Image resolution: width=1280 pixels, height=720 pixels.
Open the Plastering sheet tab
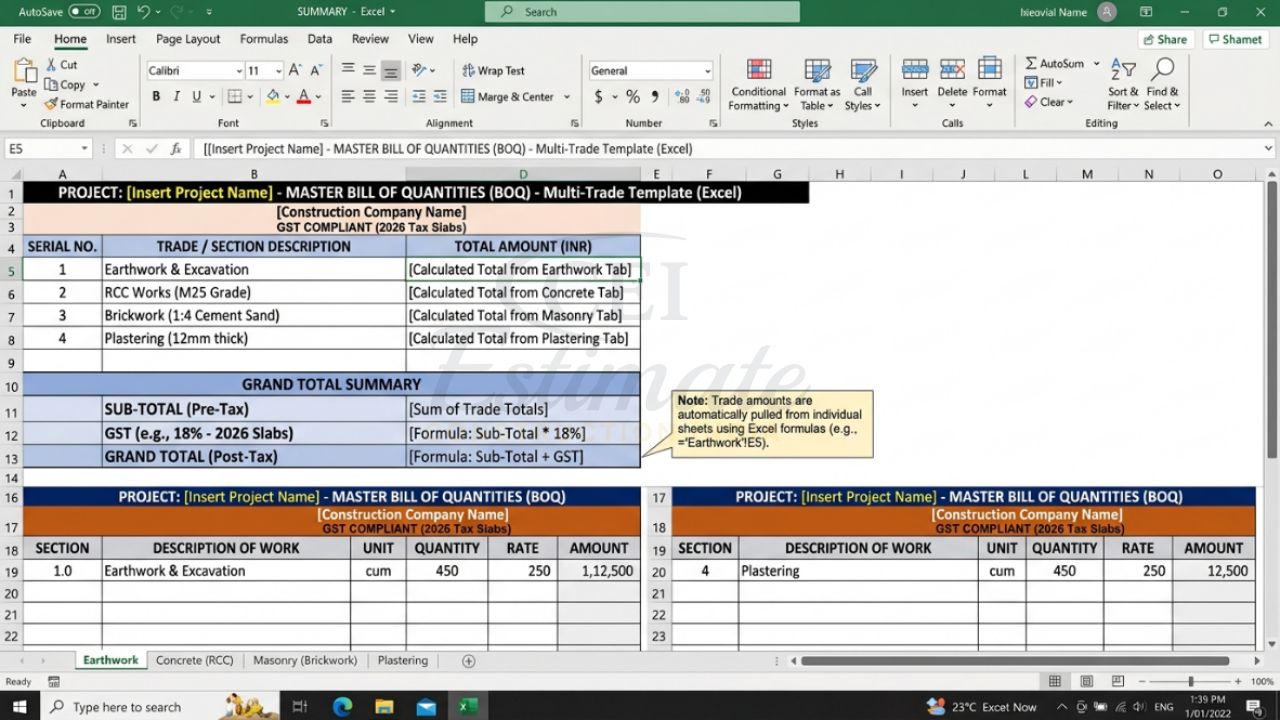pos(404,660)
